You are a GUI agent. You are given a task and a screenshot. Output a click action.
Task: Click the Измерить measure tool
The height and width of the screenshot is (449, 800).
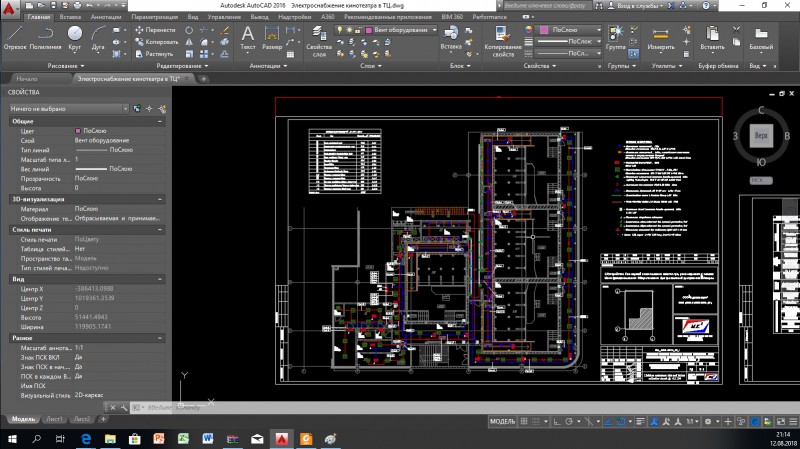[661, 38]
